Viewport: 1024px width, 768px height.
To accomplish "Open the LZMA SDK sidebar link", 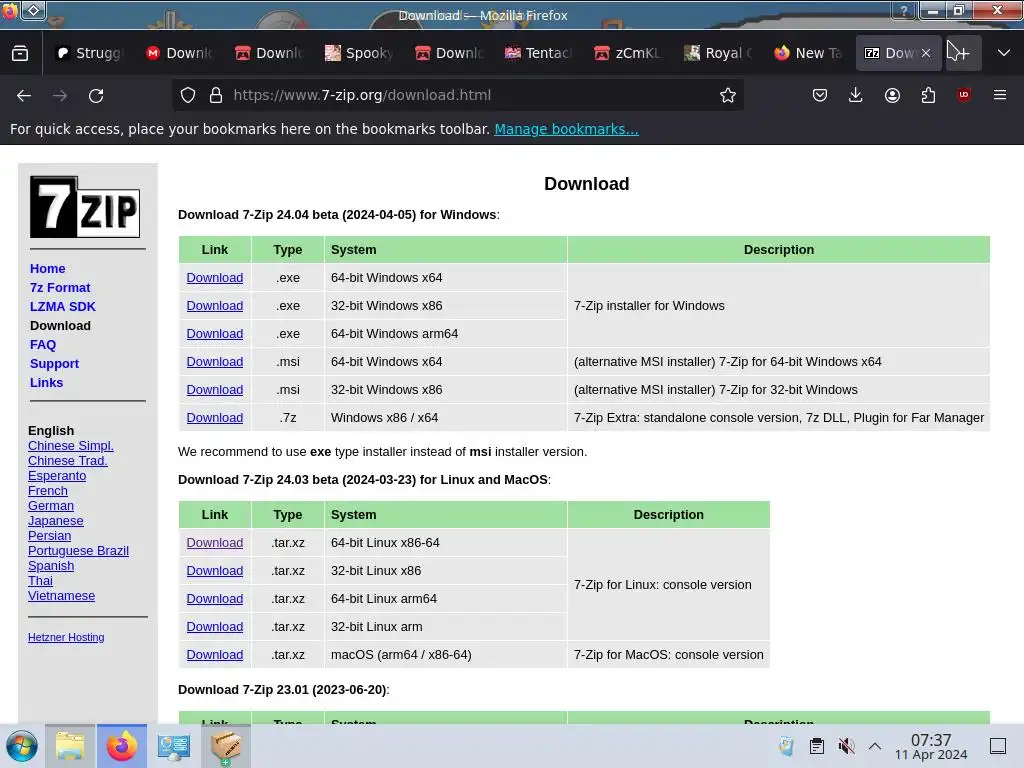I will [63, 306].
